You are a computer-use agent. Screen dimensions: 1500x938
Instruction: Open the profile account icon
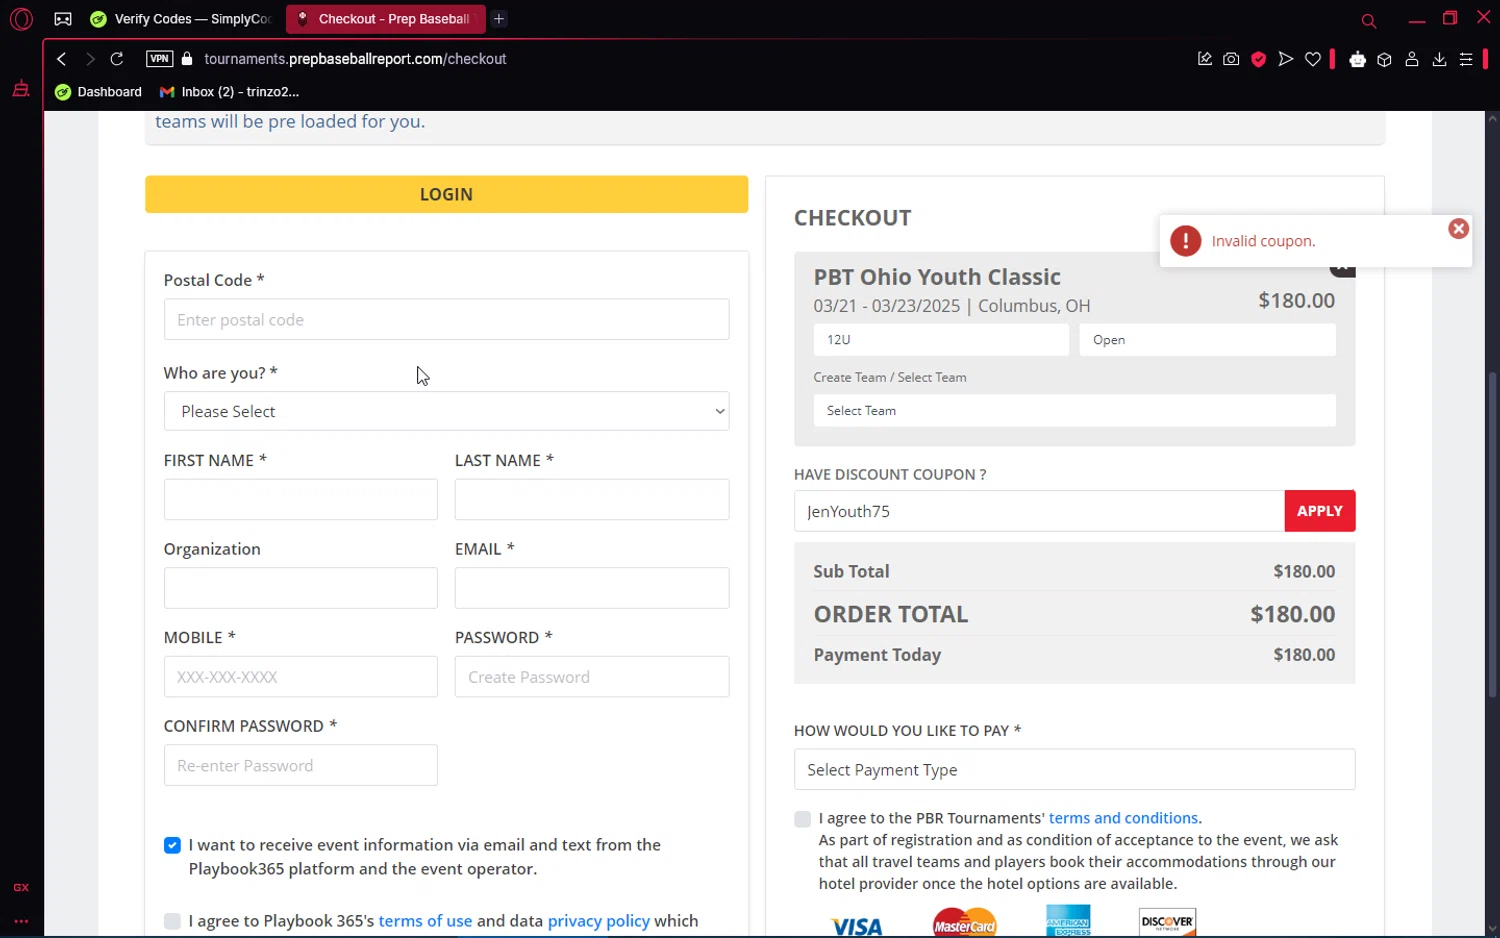click(x=1412, y=59)
